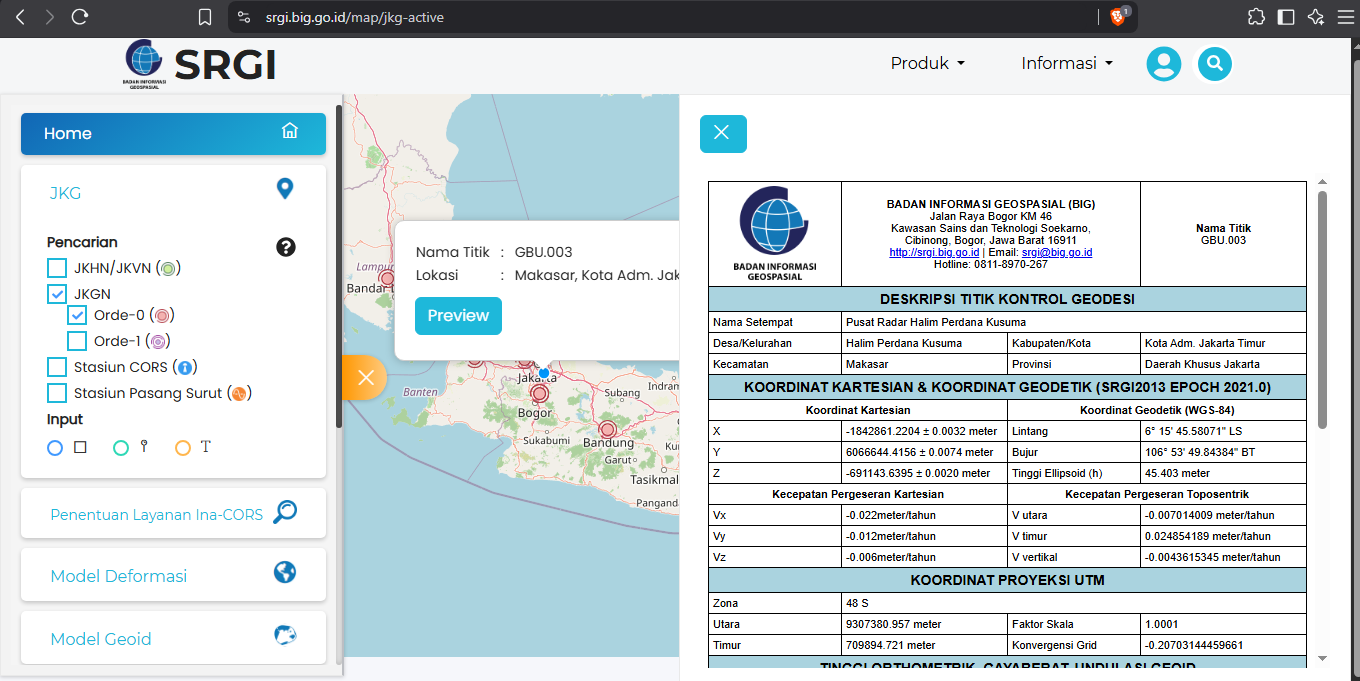This screenshot has height=681, width=1360.
Task: Collapse sidebar with orange X button
Action: (x=365, y=377)
